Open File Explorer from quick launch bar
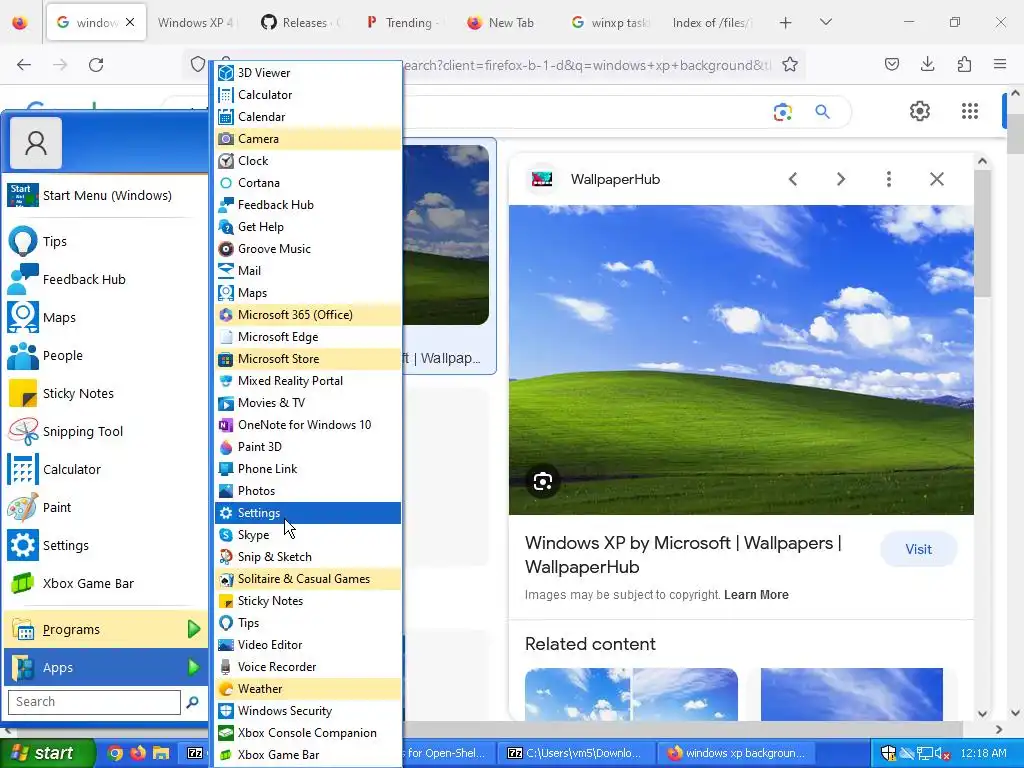This screenshot has width=1024, height=768. (161, 753)
